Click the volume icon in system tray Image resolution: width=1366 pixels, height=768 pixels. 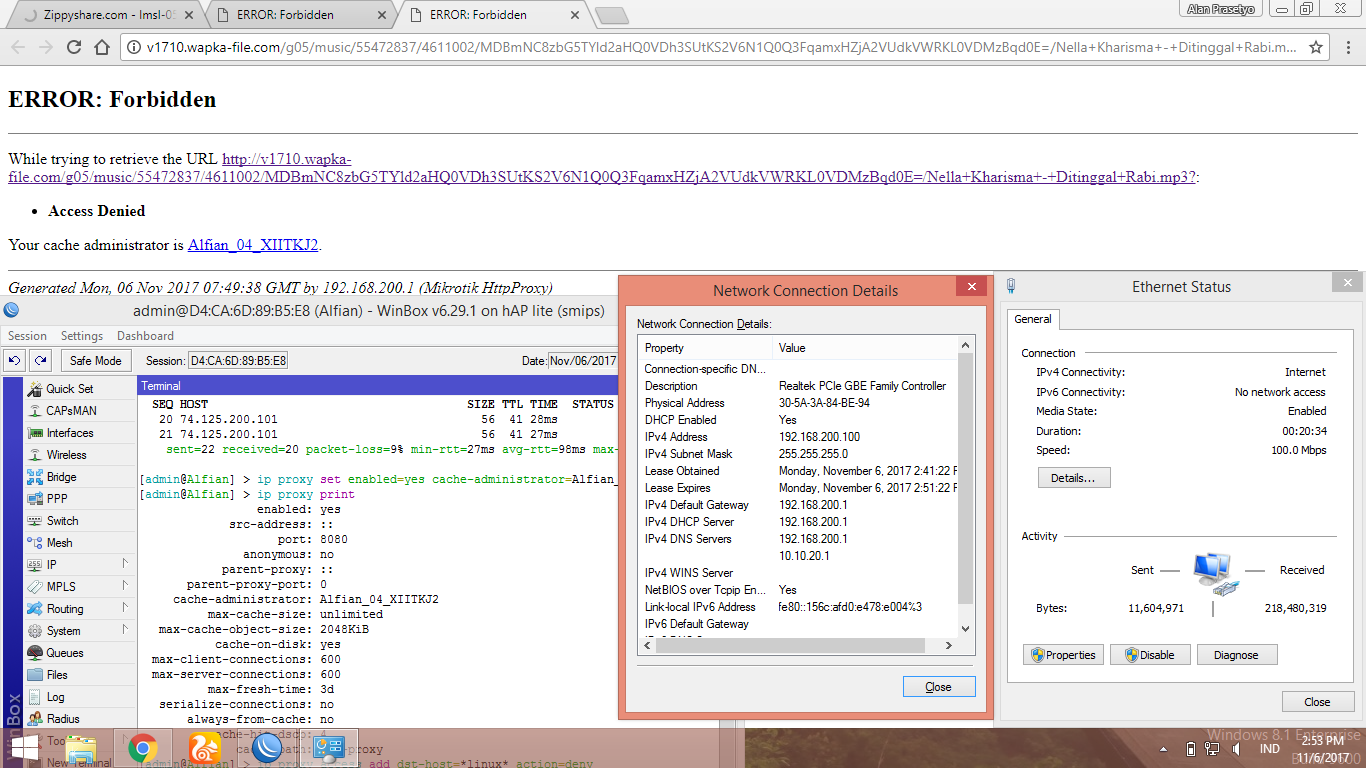[x=1238, y=749]
